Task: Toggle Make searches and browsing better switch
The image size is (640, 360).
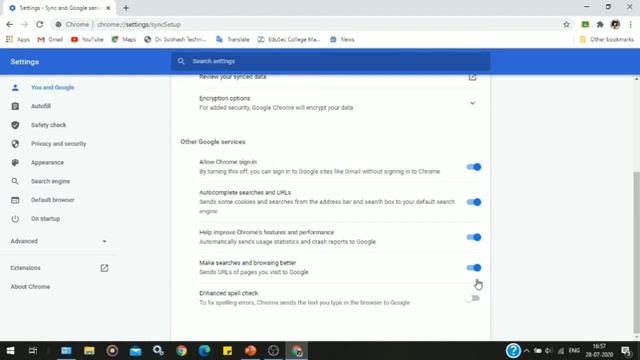Action: pyautogui.click(x=473, y=268)
